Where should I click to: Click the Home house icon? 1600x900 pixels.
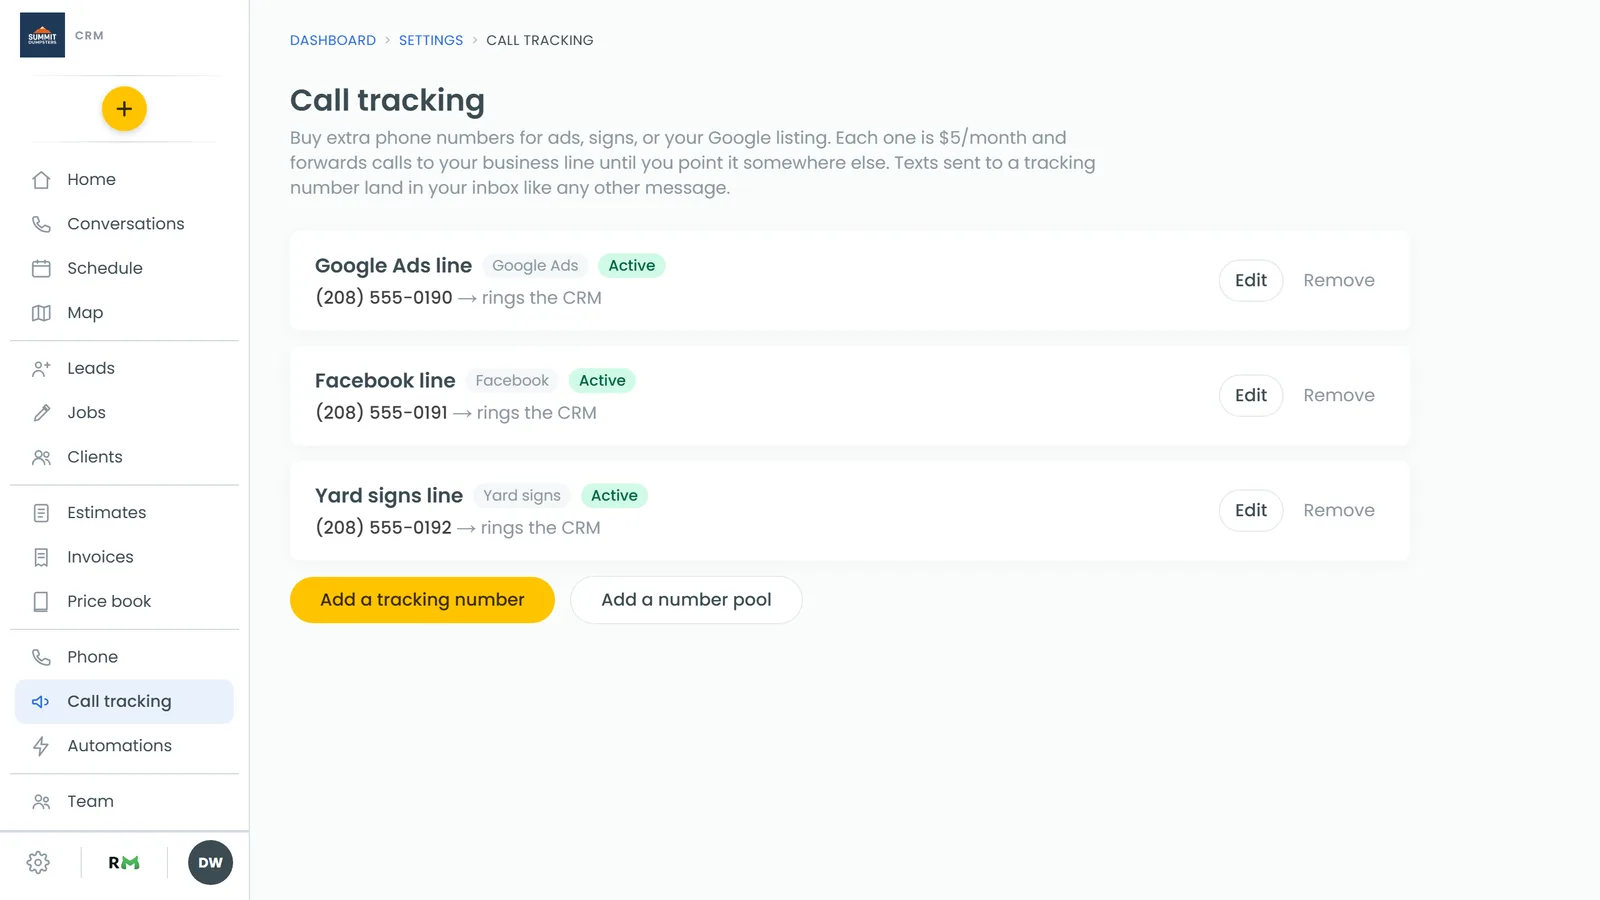(x=41, y=180)
